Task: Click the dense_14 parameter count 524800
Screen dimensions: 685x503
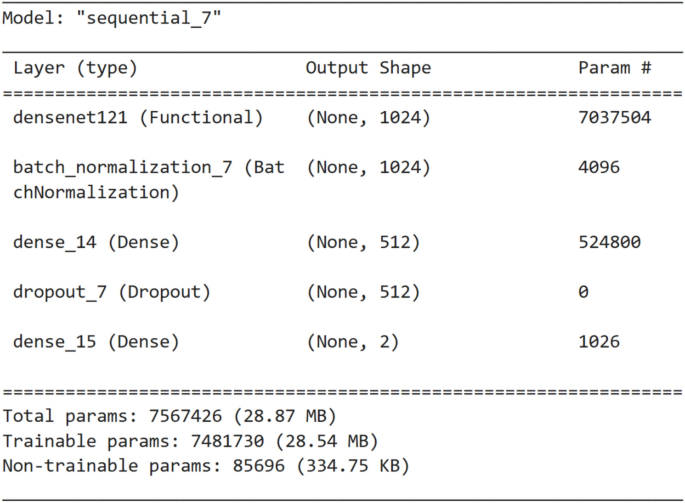Action: [x=609, y=242]
